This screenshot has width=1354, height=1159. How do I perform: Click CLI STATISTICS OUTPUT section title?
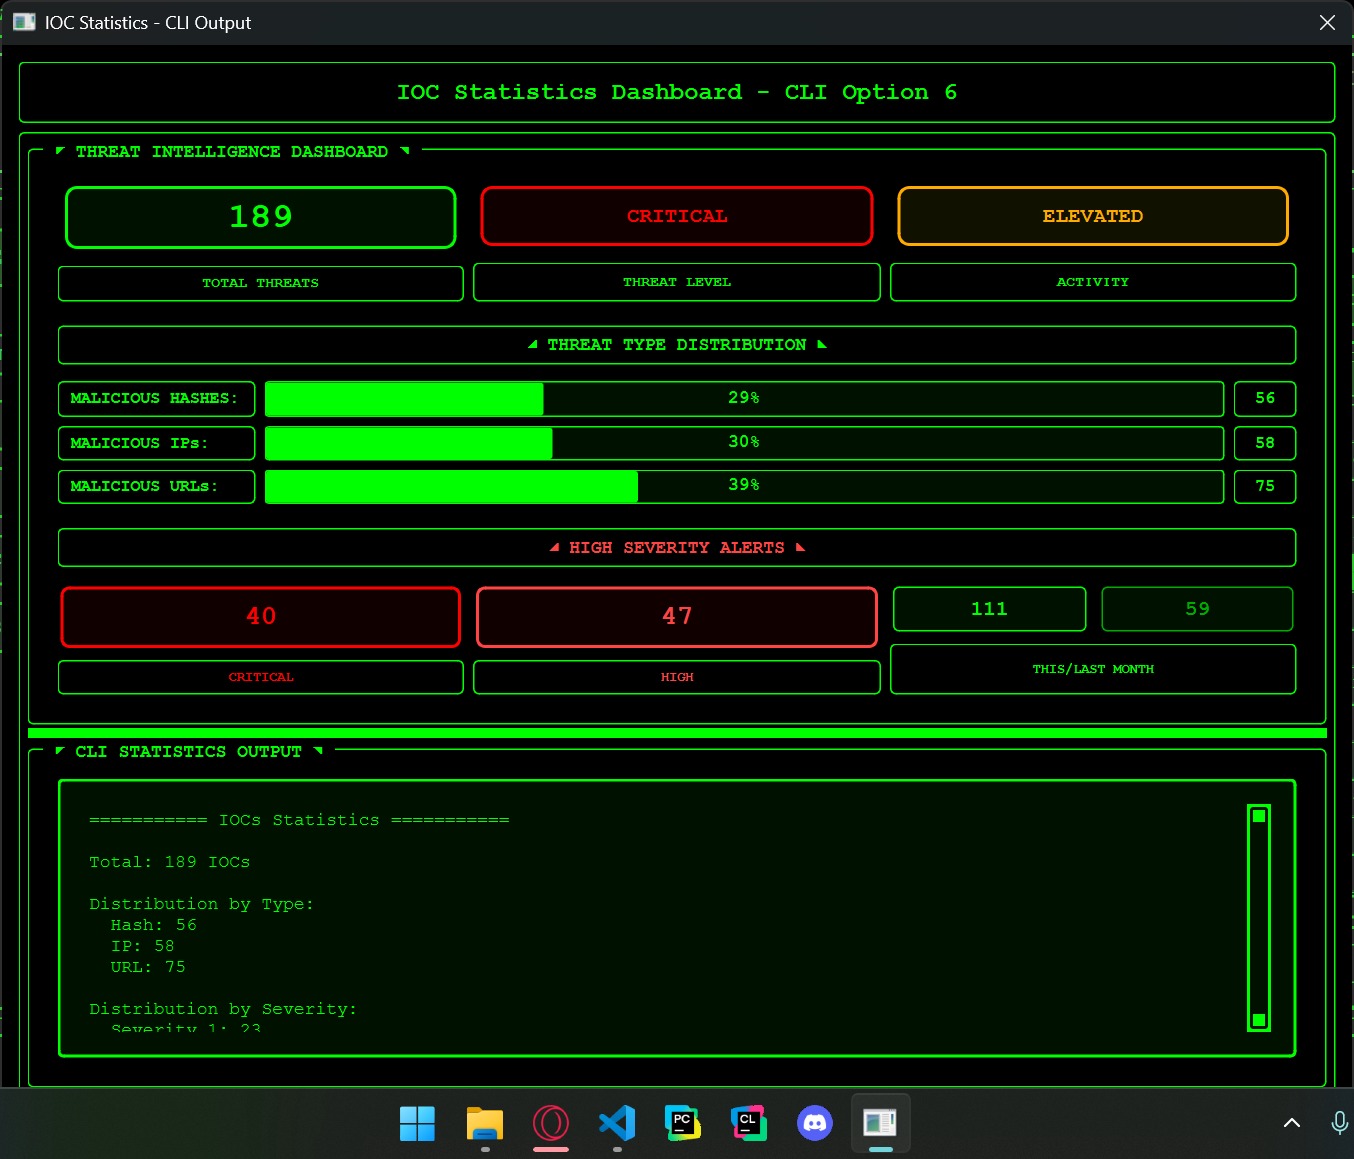click(188, 752)
